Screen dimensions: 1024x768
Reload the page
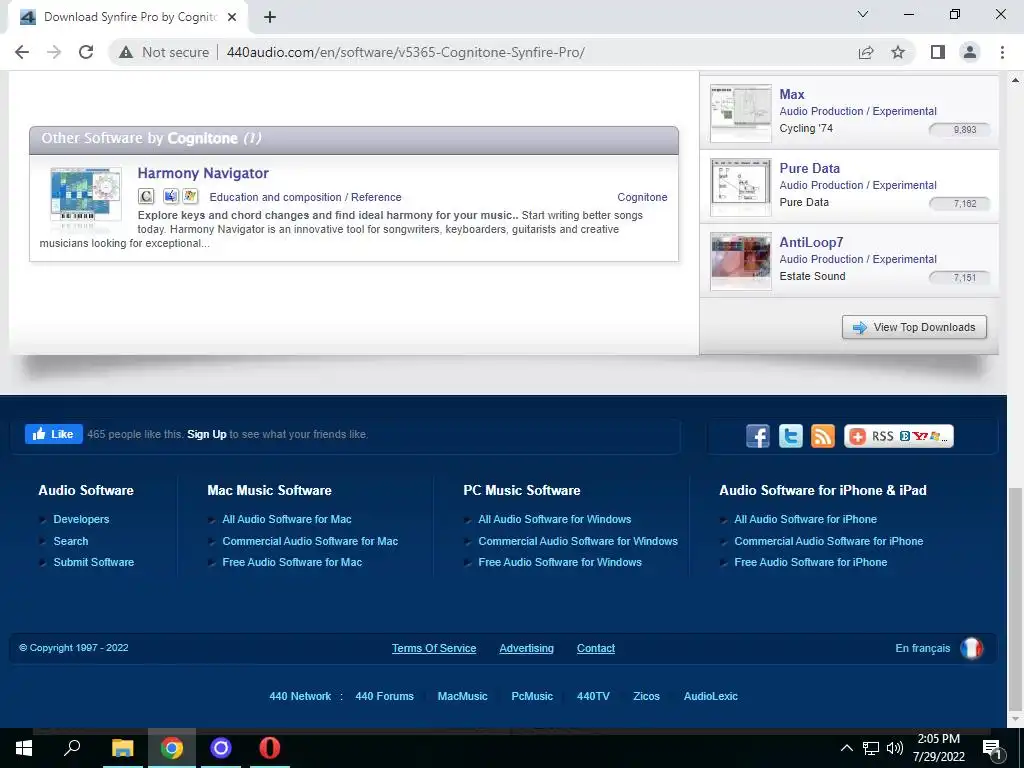pyautogui.click(x=86, y=52)
